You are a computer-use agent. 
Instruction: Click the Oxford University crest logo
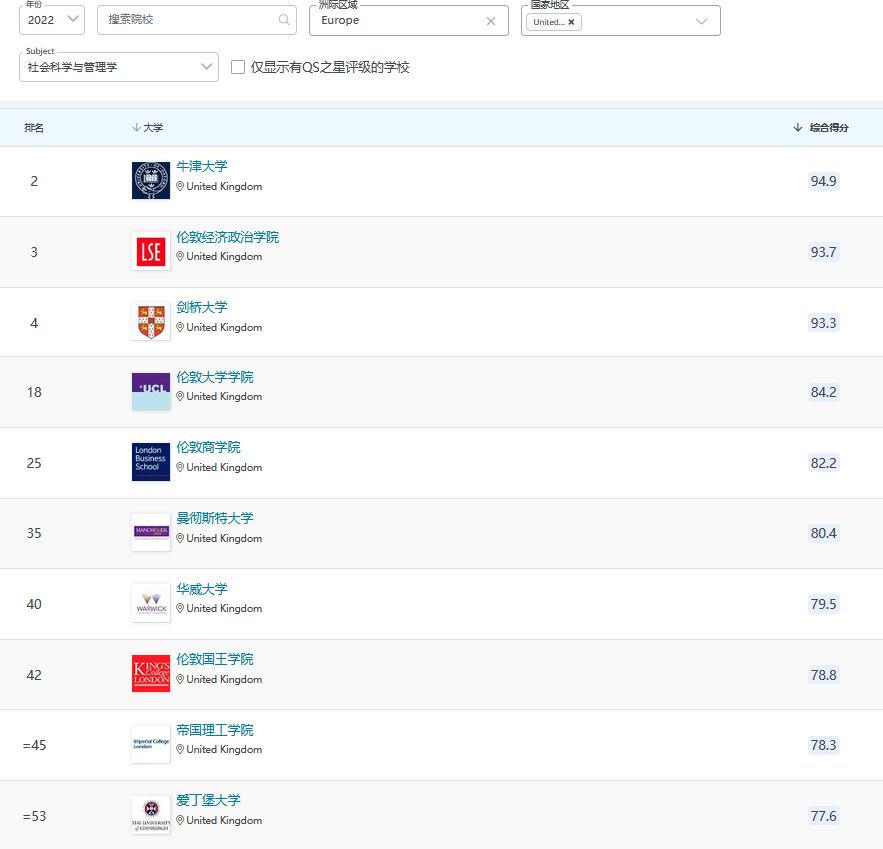(151, 181)
